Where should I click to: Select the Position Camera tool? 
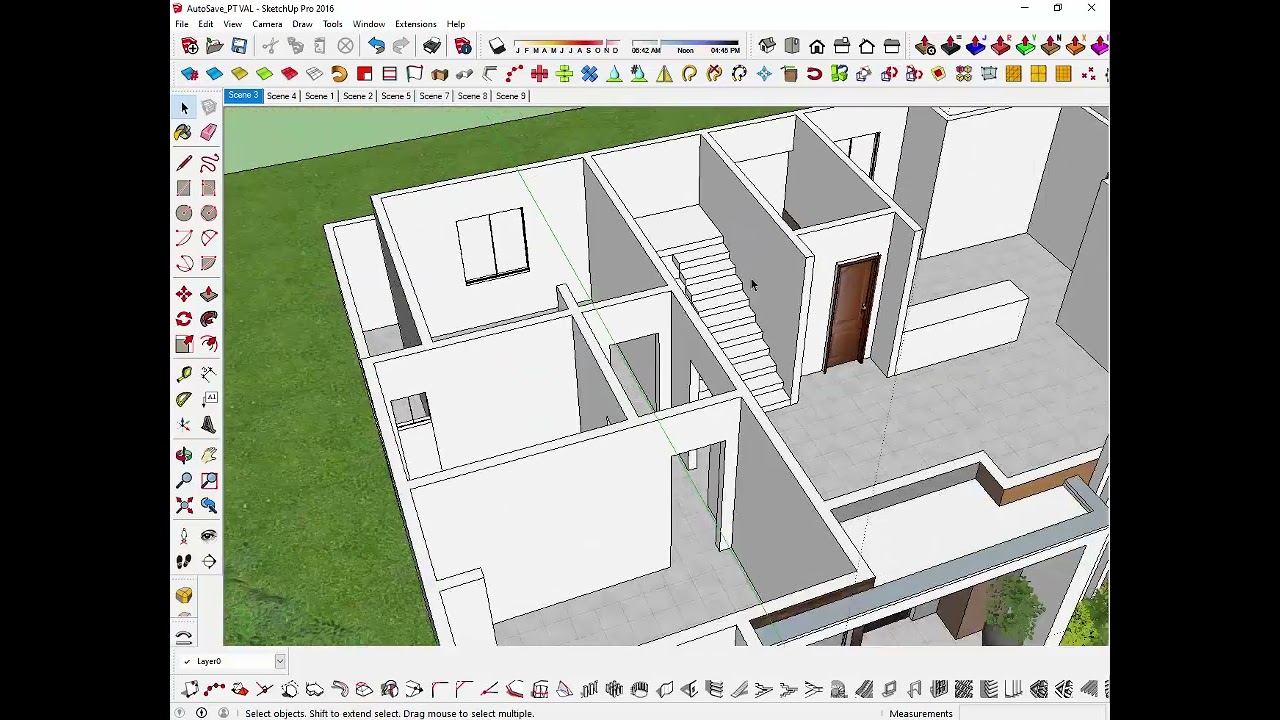click(x=184, y=536)
